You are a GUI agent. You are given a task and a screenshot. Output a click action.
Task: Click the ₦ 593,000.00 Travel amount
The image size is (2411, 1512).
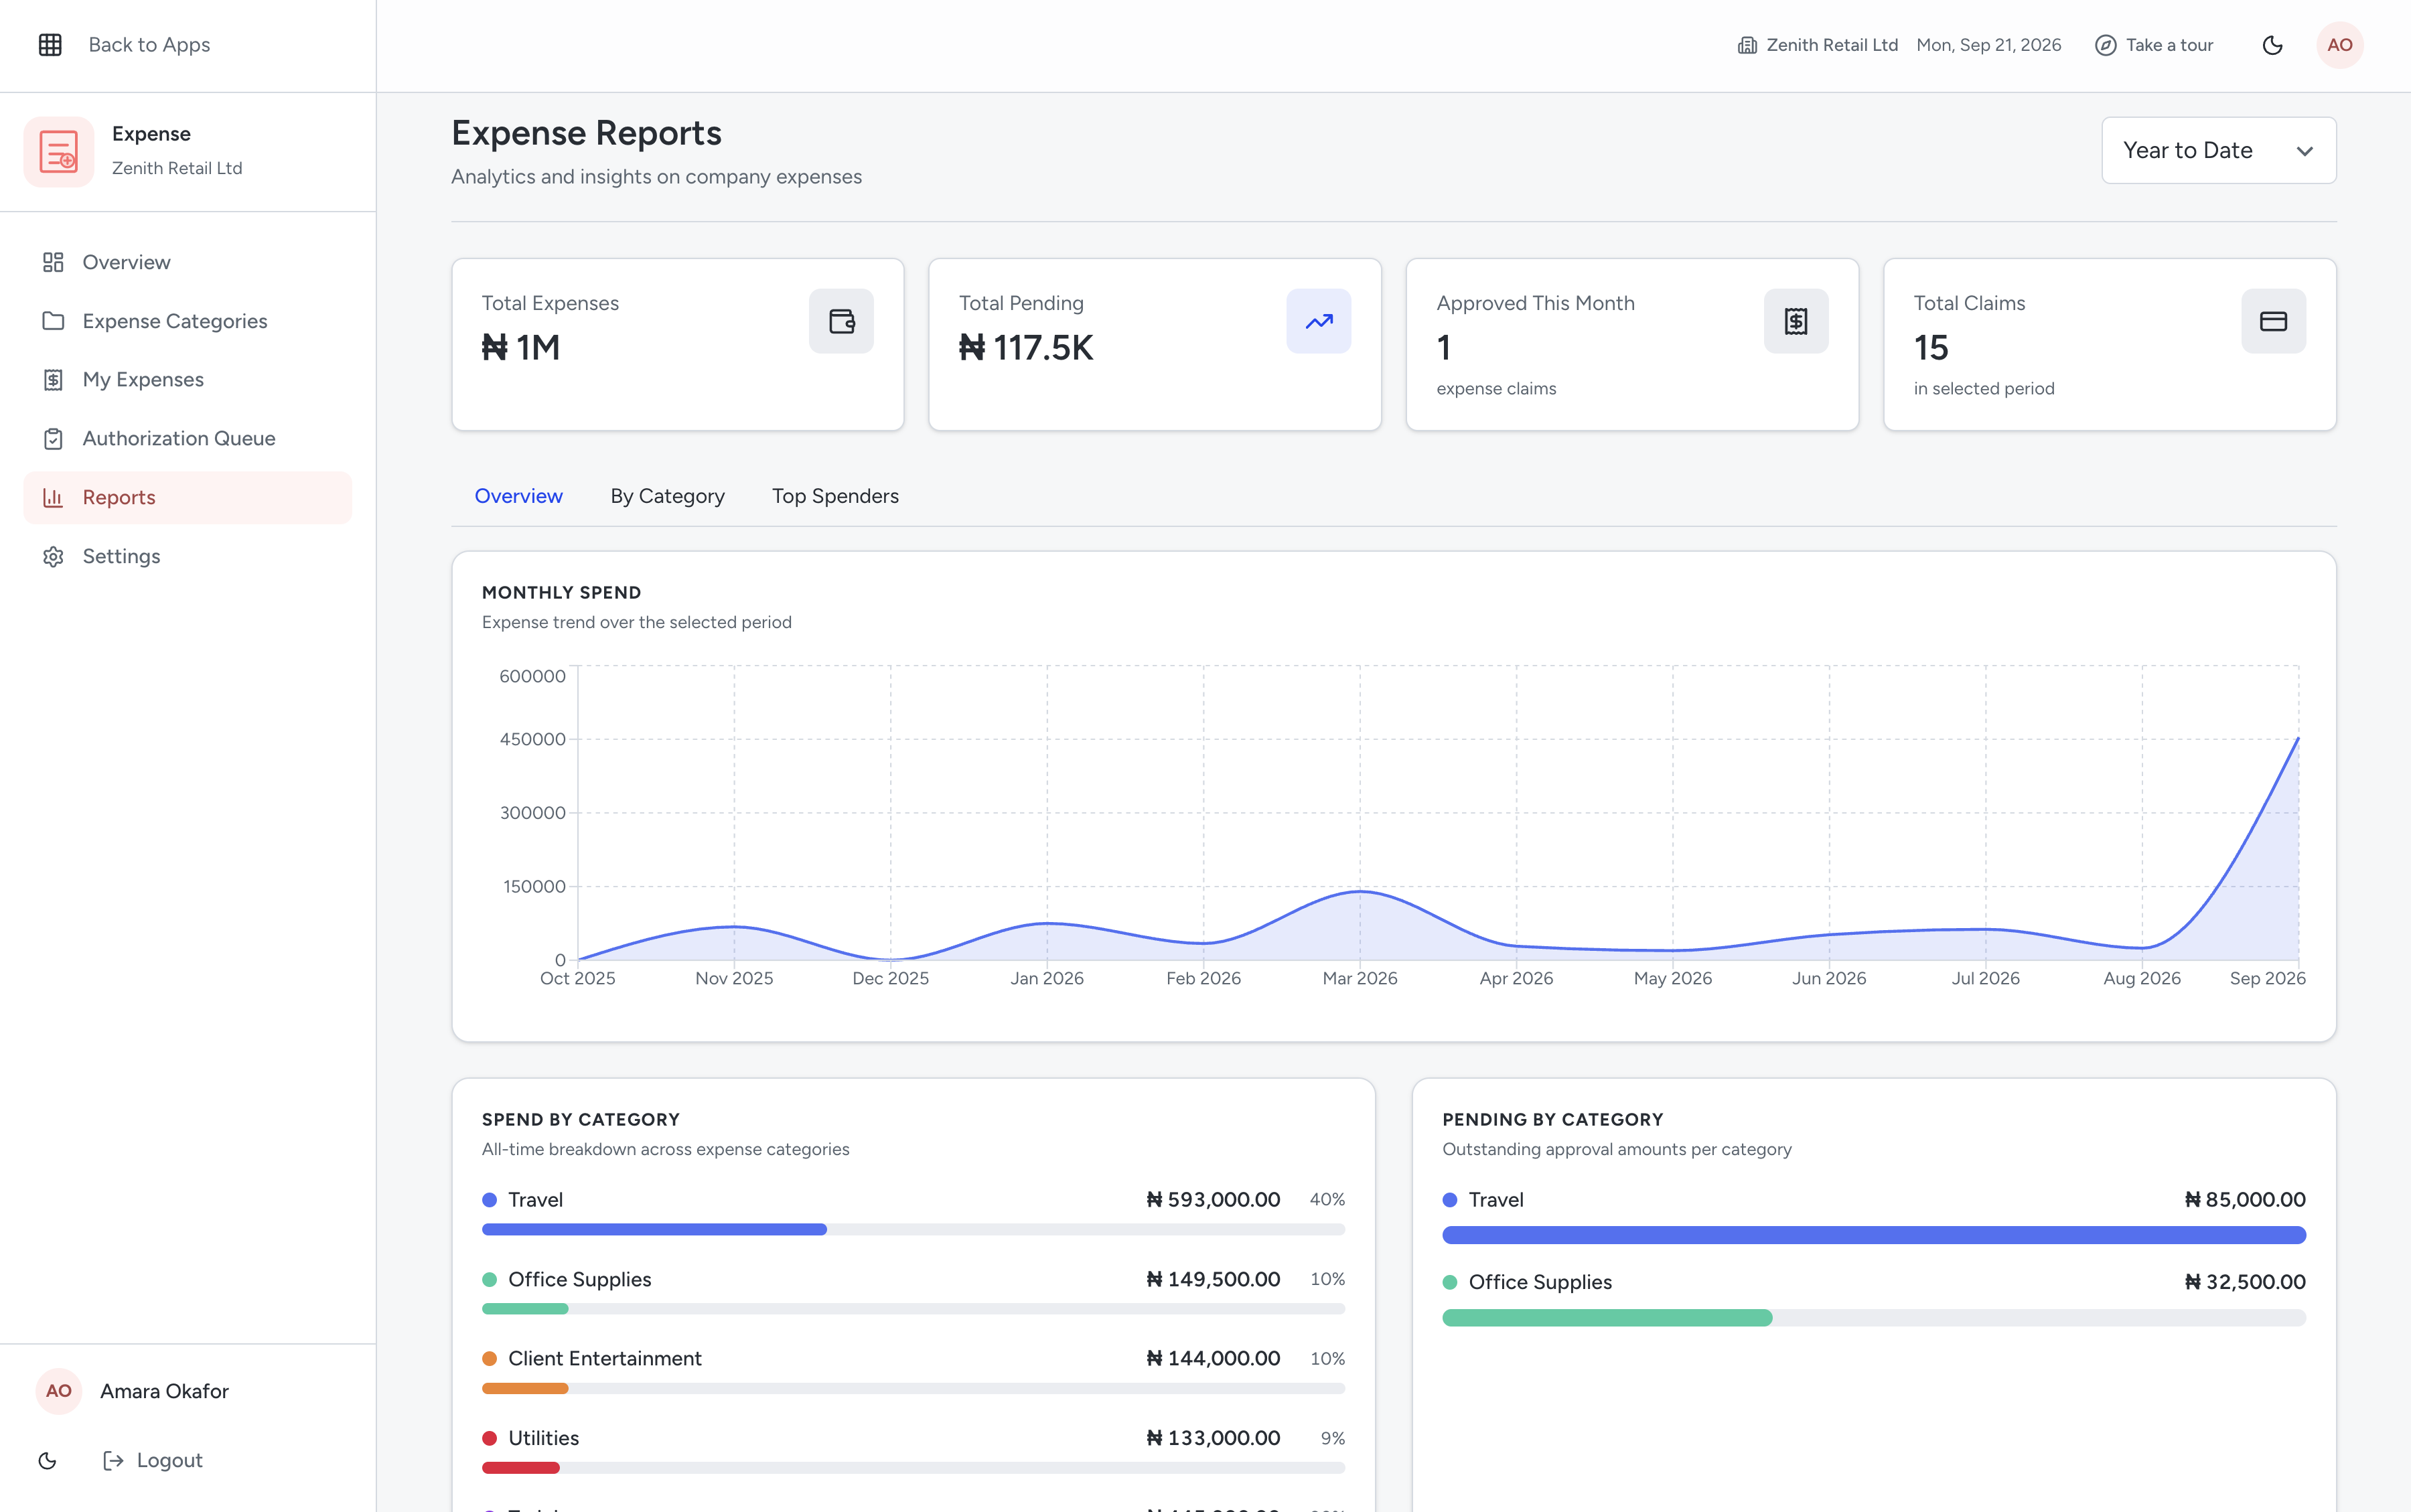[1213, 1200]
